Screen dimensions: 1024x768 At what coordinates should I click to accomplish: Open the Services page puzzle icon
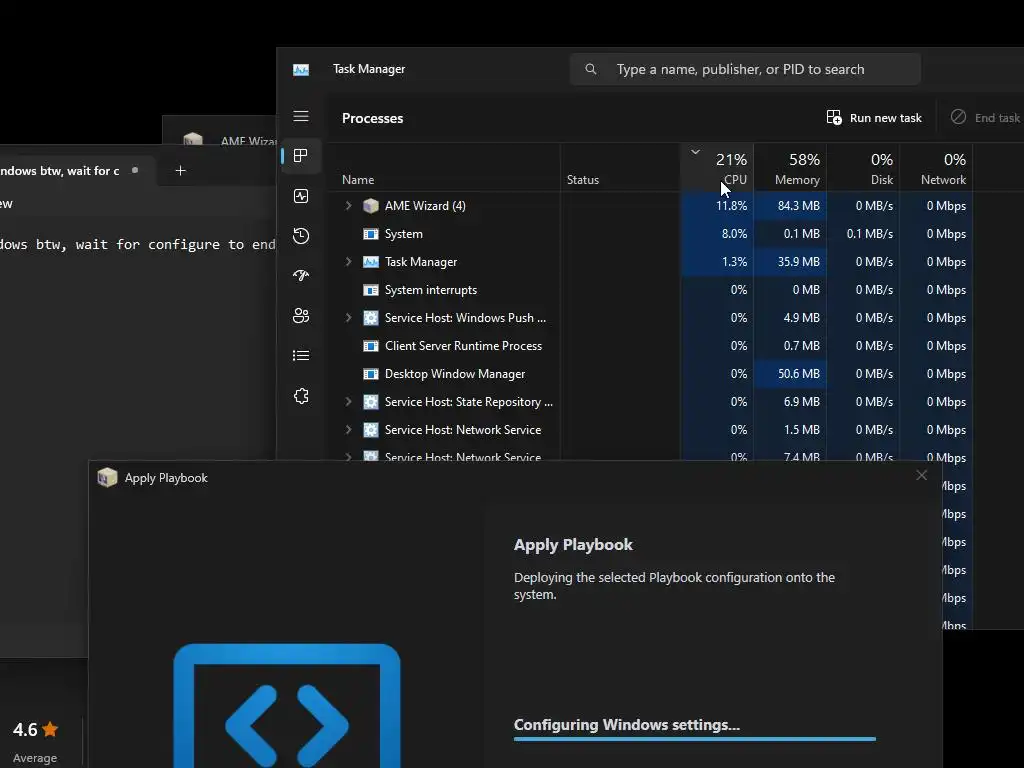(x=301, y=396)
